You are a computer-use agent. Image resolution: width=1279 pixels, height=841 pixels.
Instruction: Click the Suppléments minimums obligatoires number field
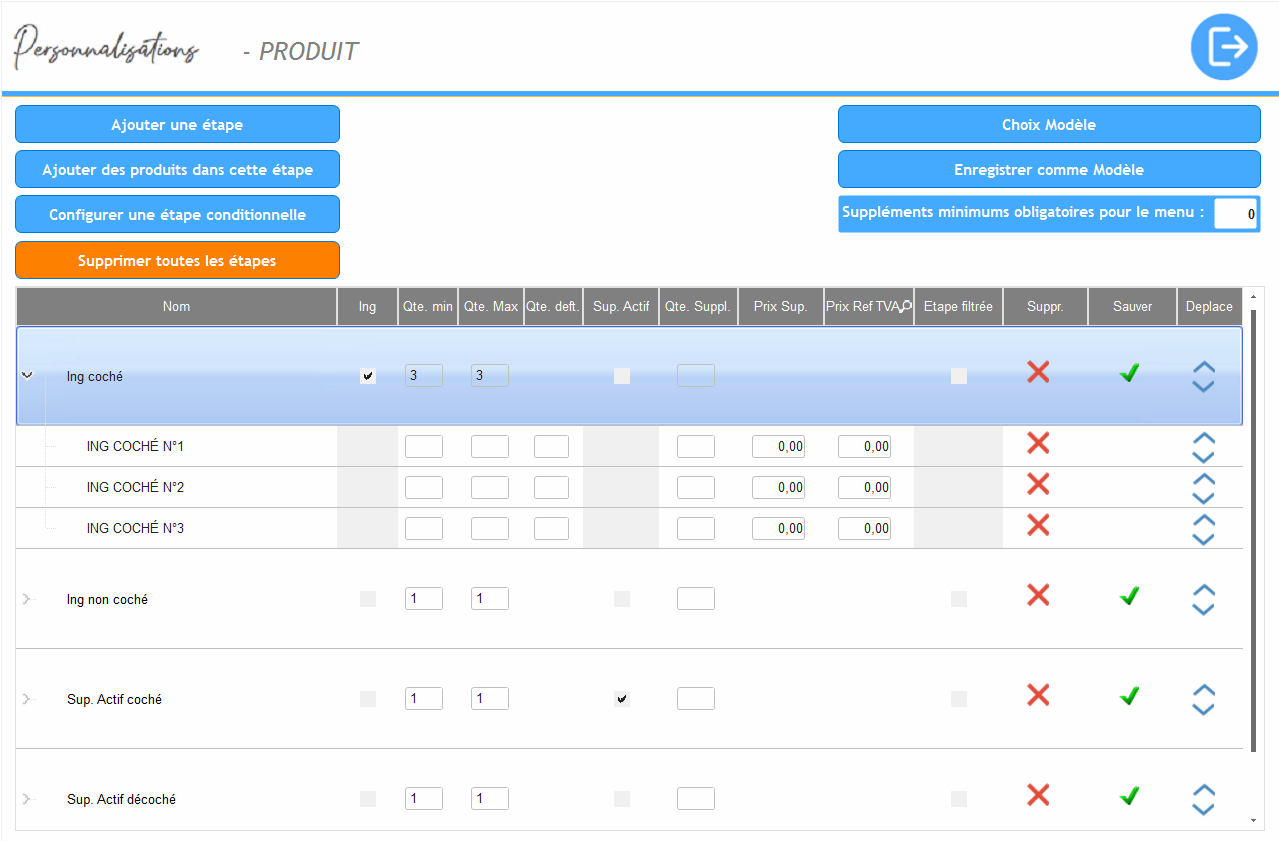pos(1235,214)
